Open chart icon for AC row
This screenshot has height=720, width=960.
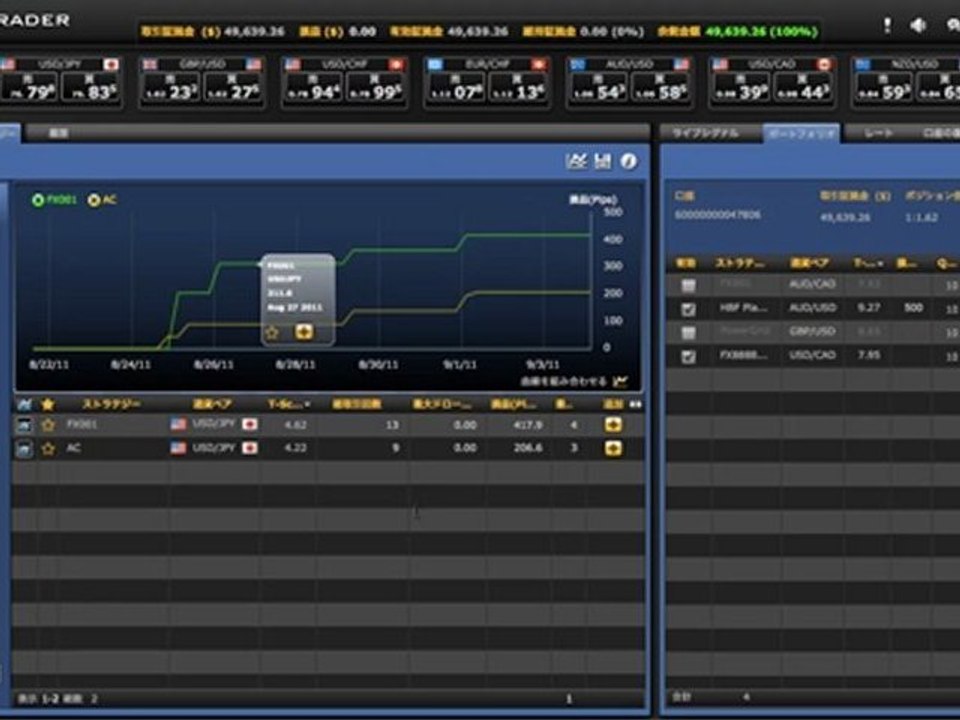(24, 449)
